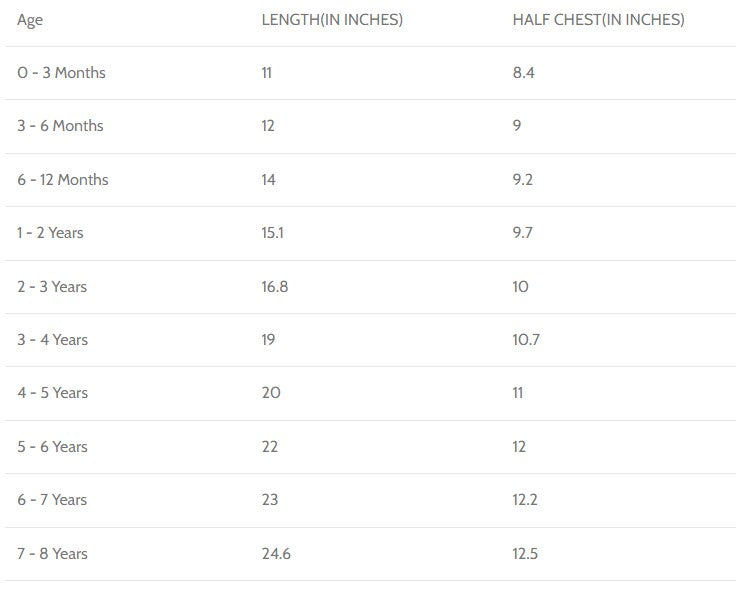The image size is (736, 589).
Task: Select the 12.5 half chest value
Action: pos(525,554)
